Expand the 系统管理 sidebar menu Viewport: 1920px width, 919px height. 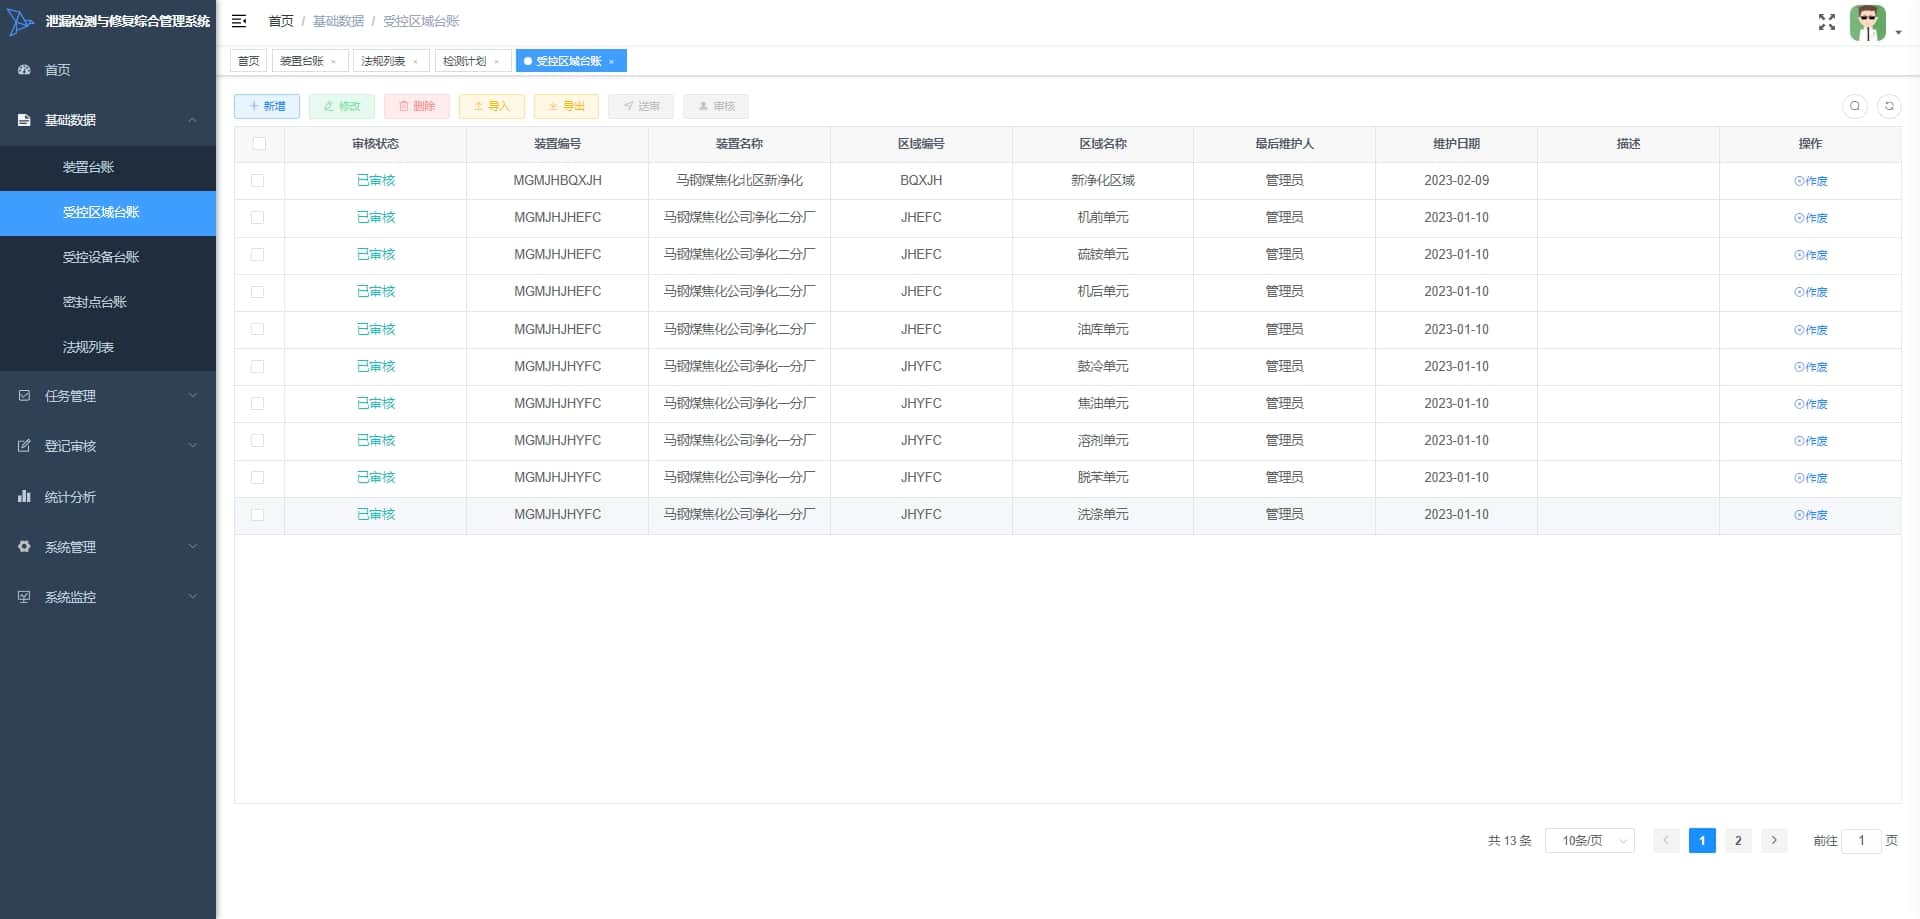pyautogui.click(x=108, y=547)
